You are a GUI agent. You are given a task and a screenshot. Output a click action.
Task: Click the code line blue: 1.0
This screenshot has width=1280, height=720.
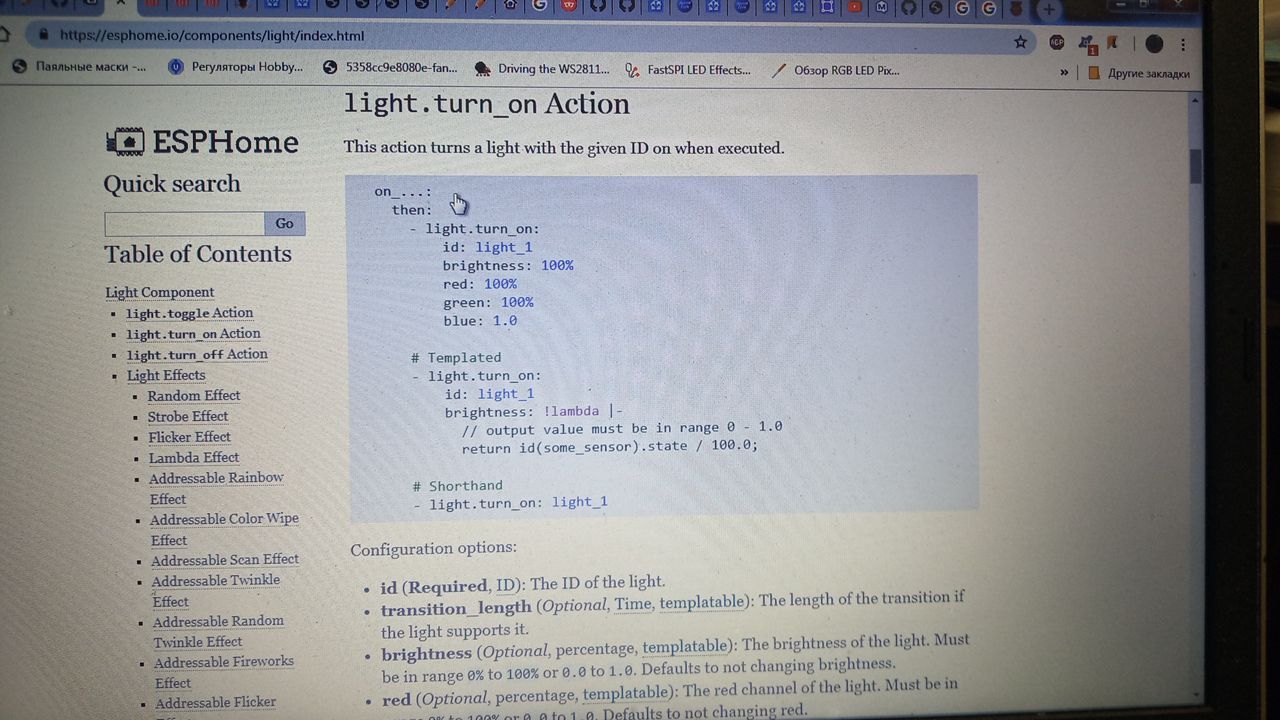pos(481,321)
